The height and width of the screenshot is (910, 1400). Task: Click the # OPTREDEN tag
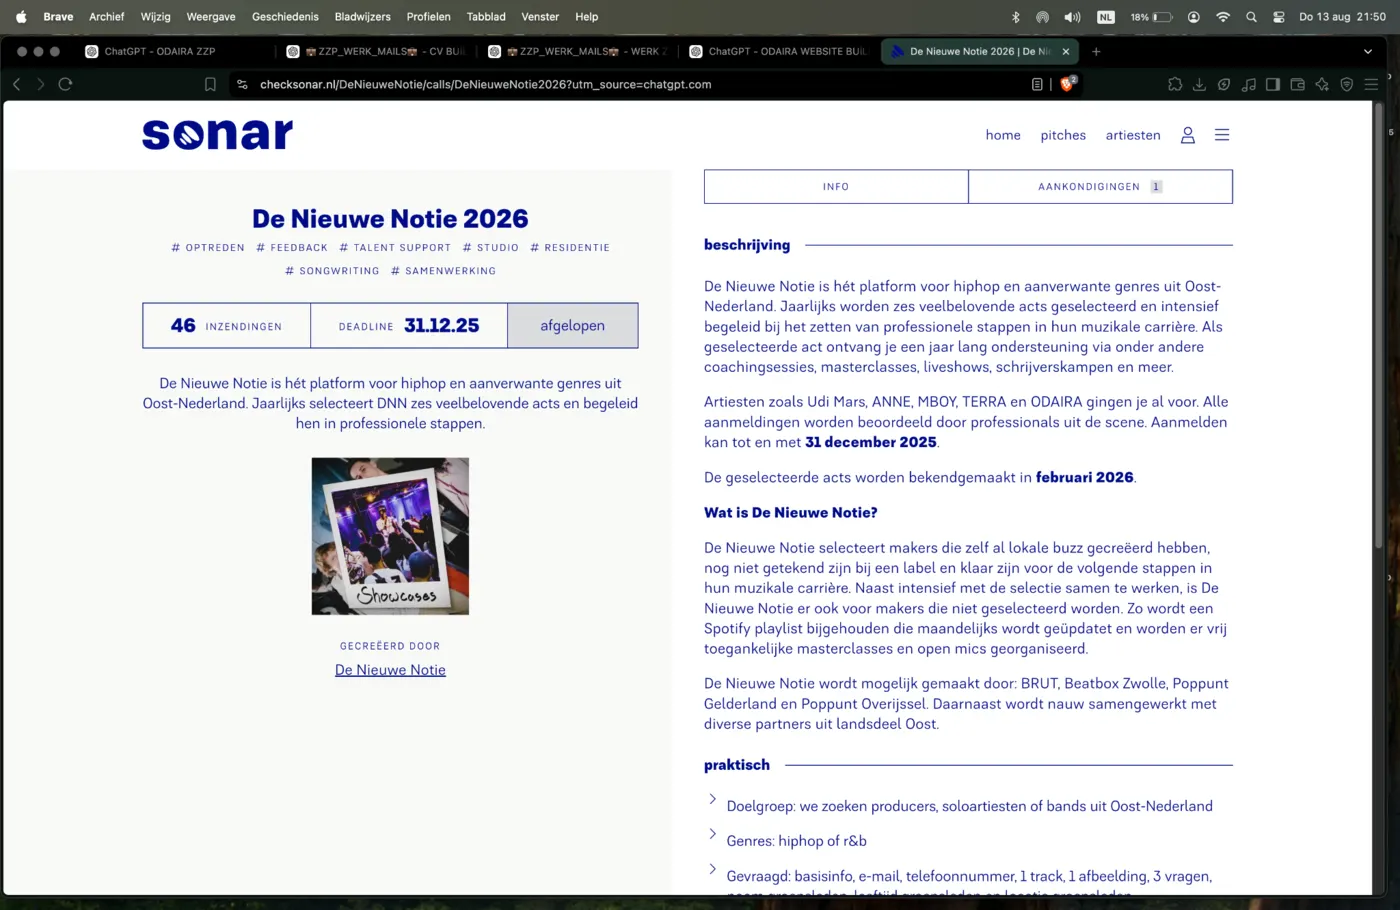point(208,248)
